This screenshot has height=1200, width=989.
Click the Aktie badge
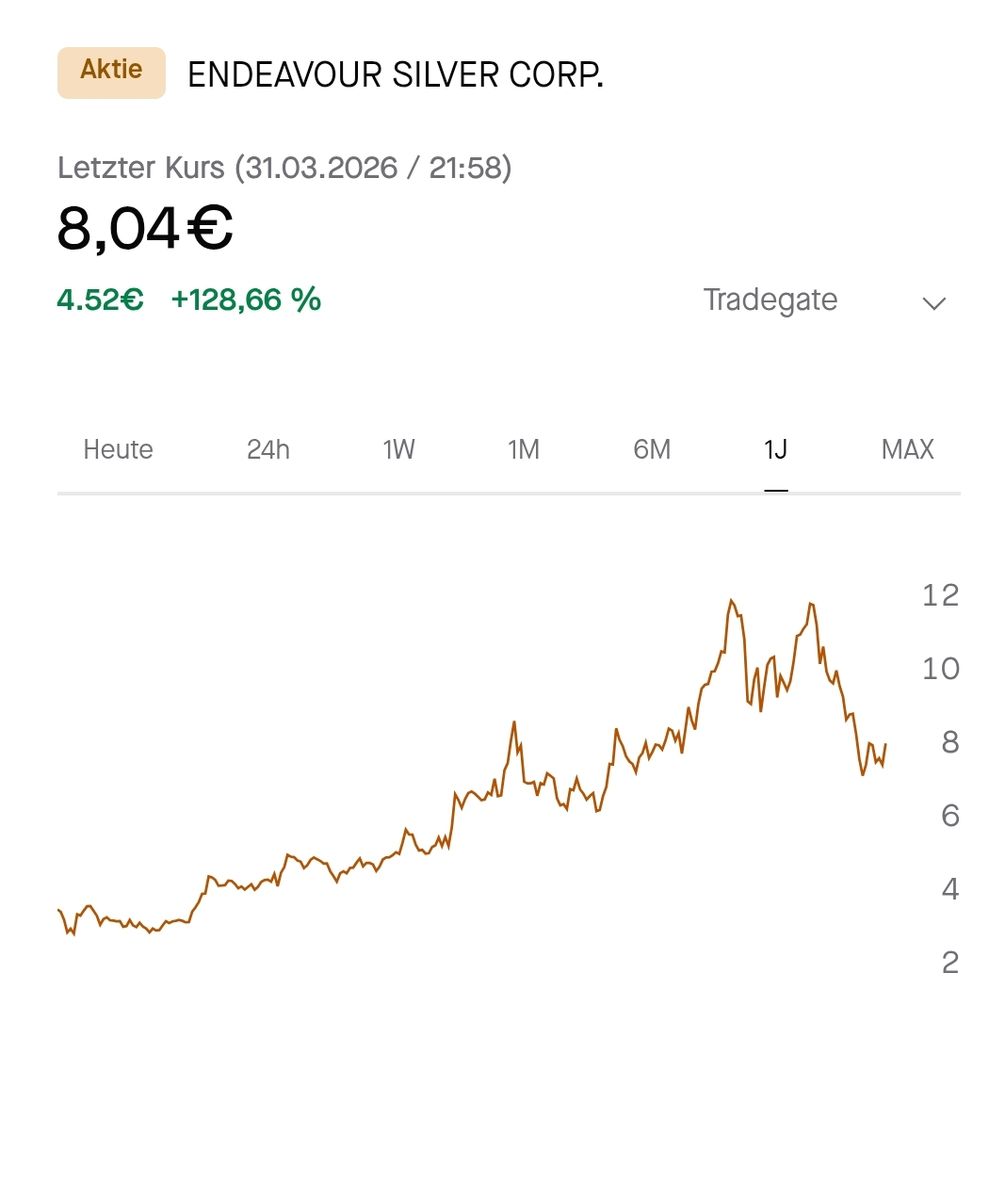(x=111, y=72)
